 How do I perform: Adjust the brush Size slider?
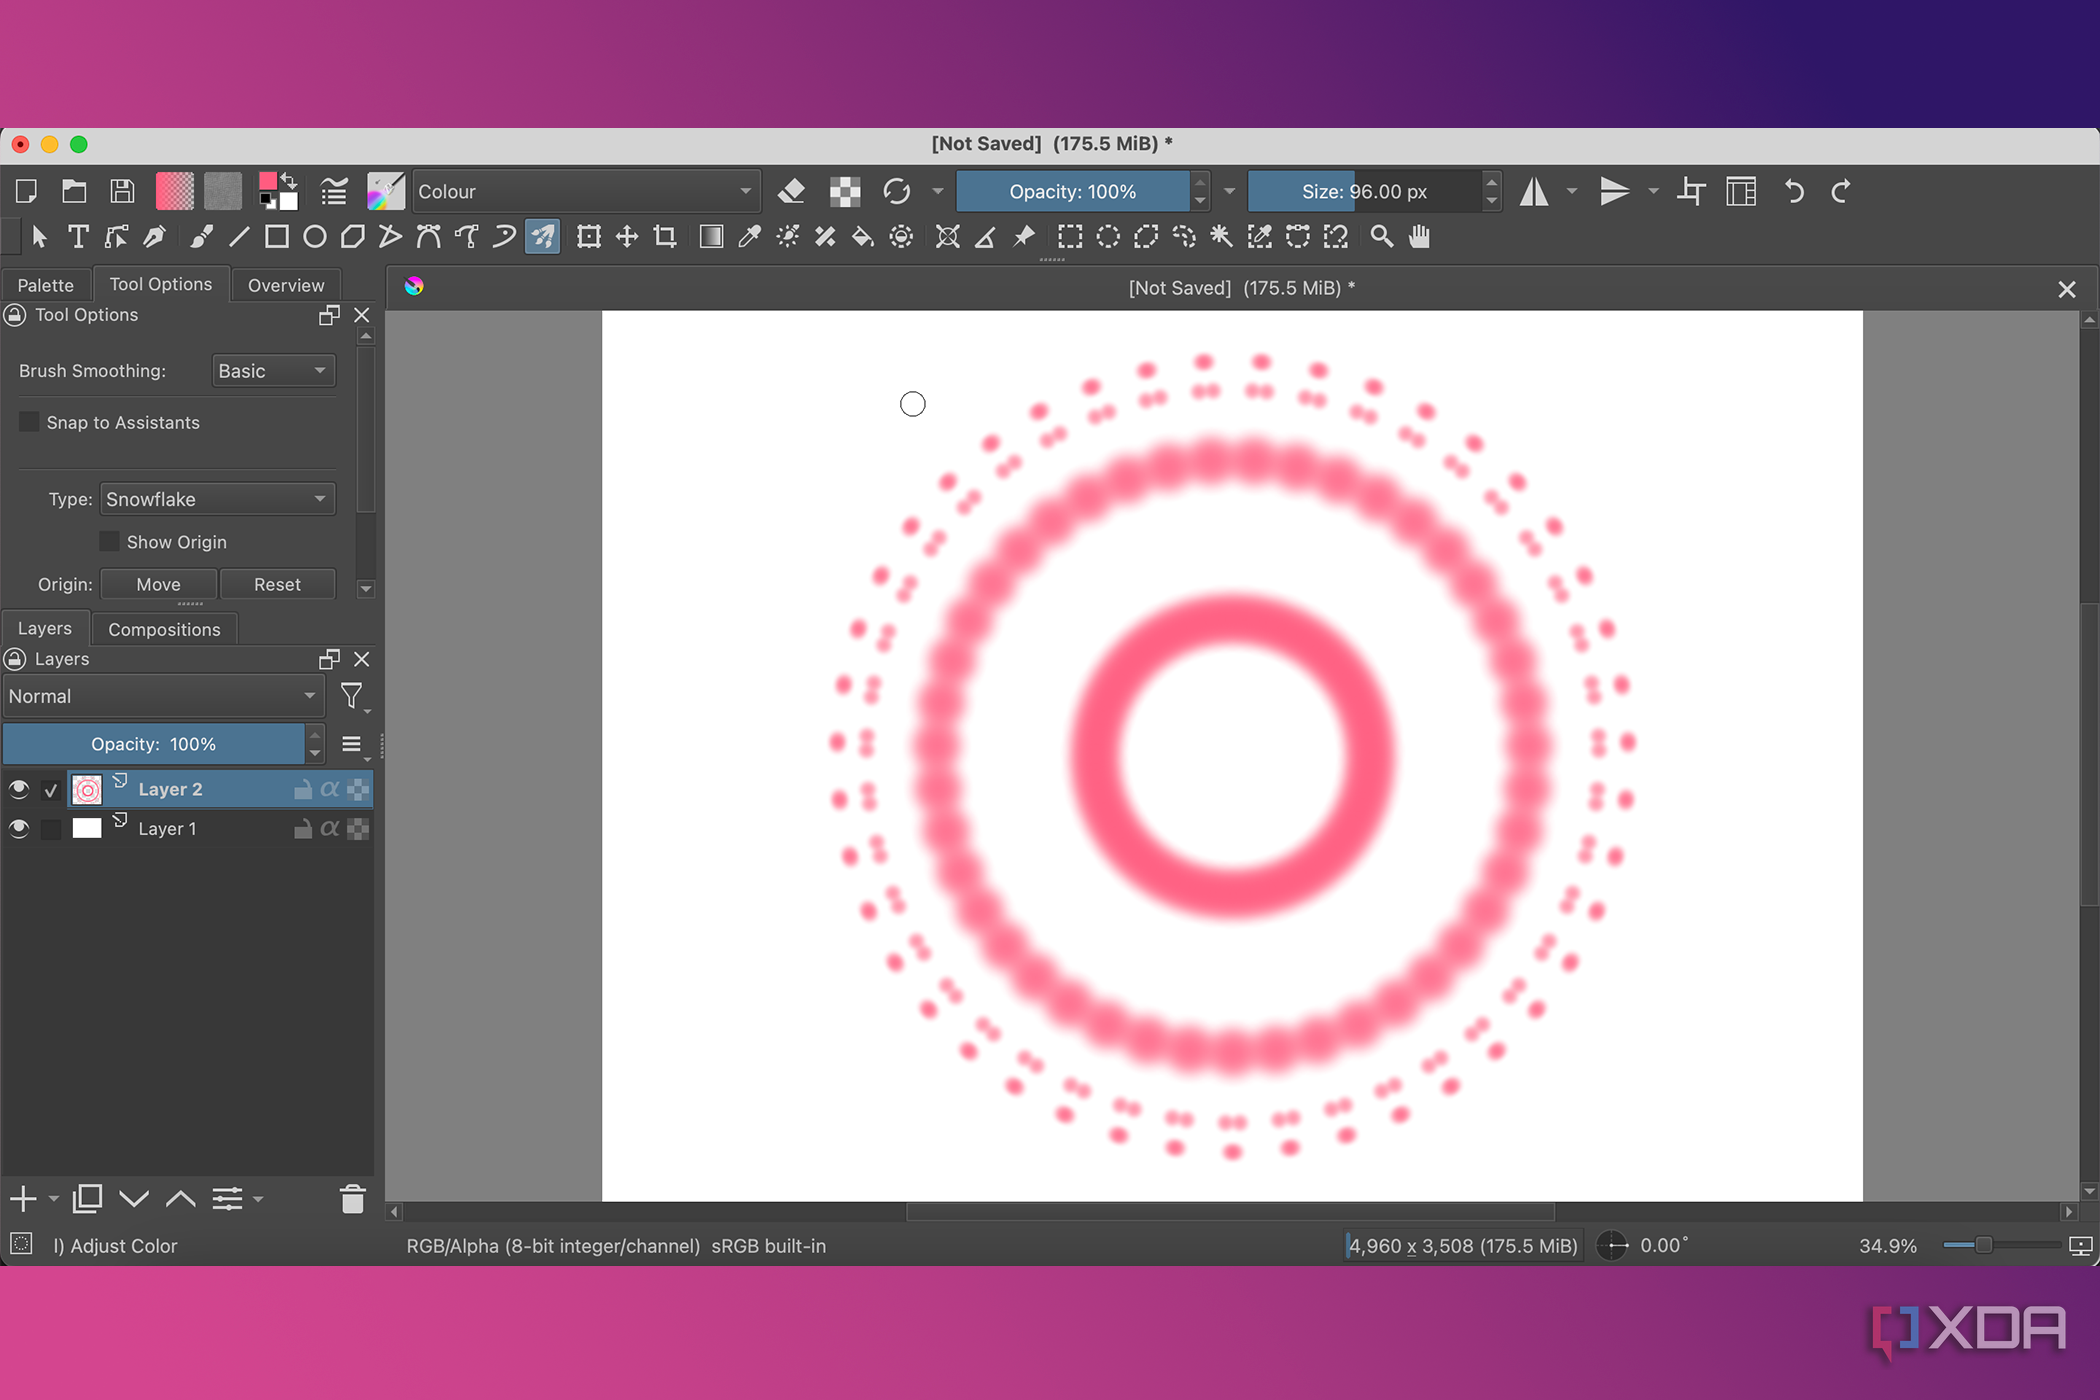coord(1365,191)
